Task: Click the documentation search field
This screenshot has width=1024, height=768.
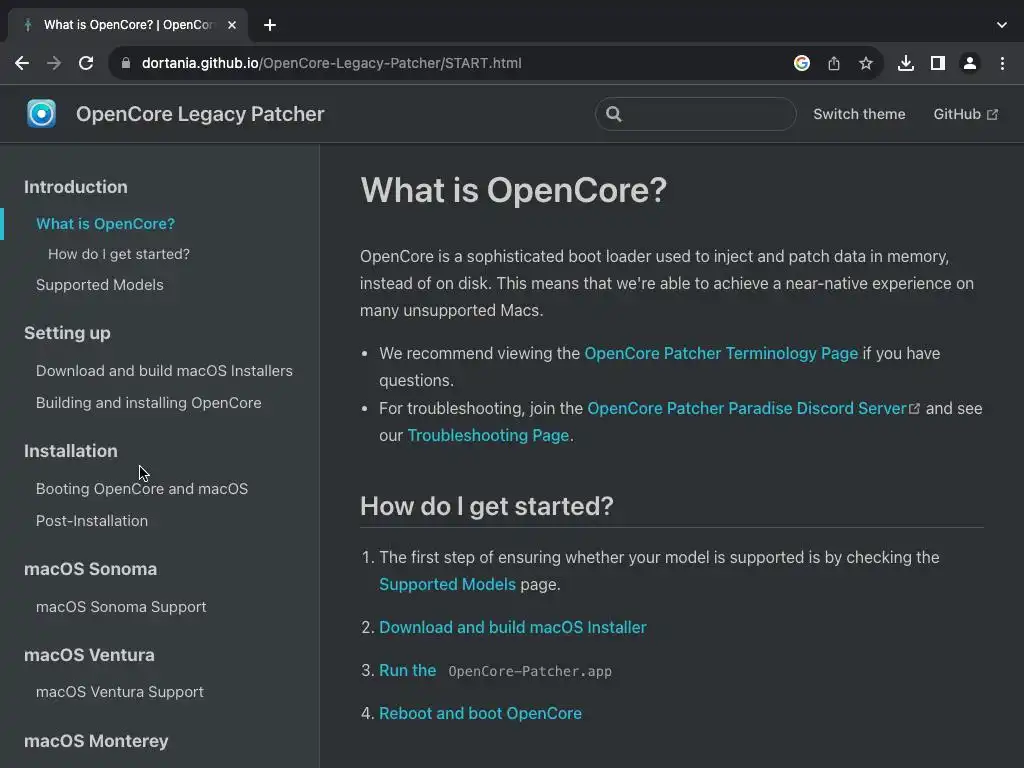Action: (705, 114)
